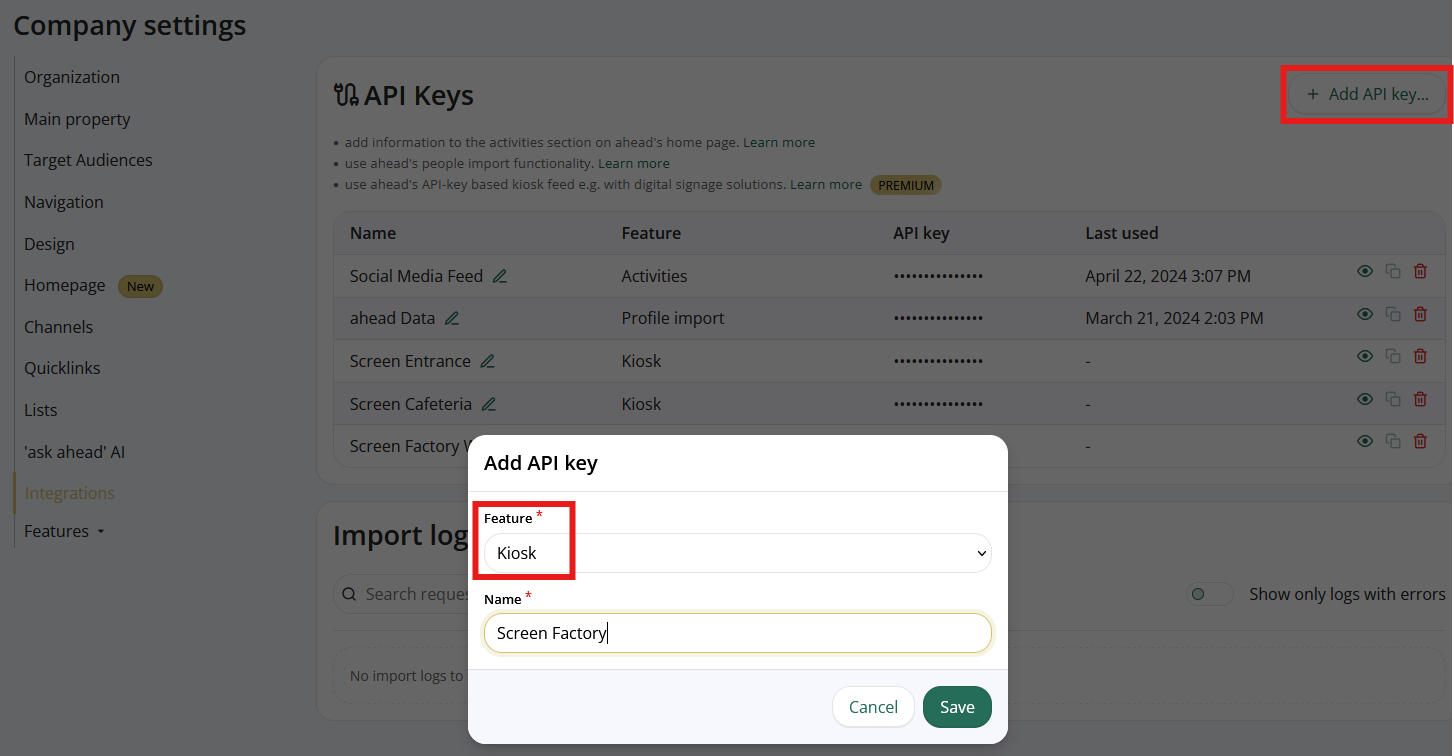Click the Name input field
The height and width of the screenshot is (756, 1454).
(x=737, y=633)
